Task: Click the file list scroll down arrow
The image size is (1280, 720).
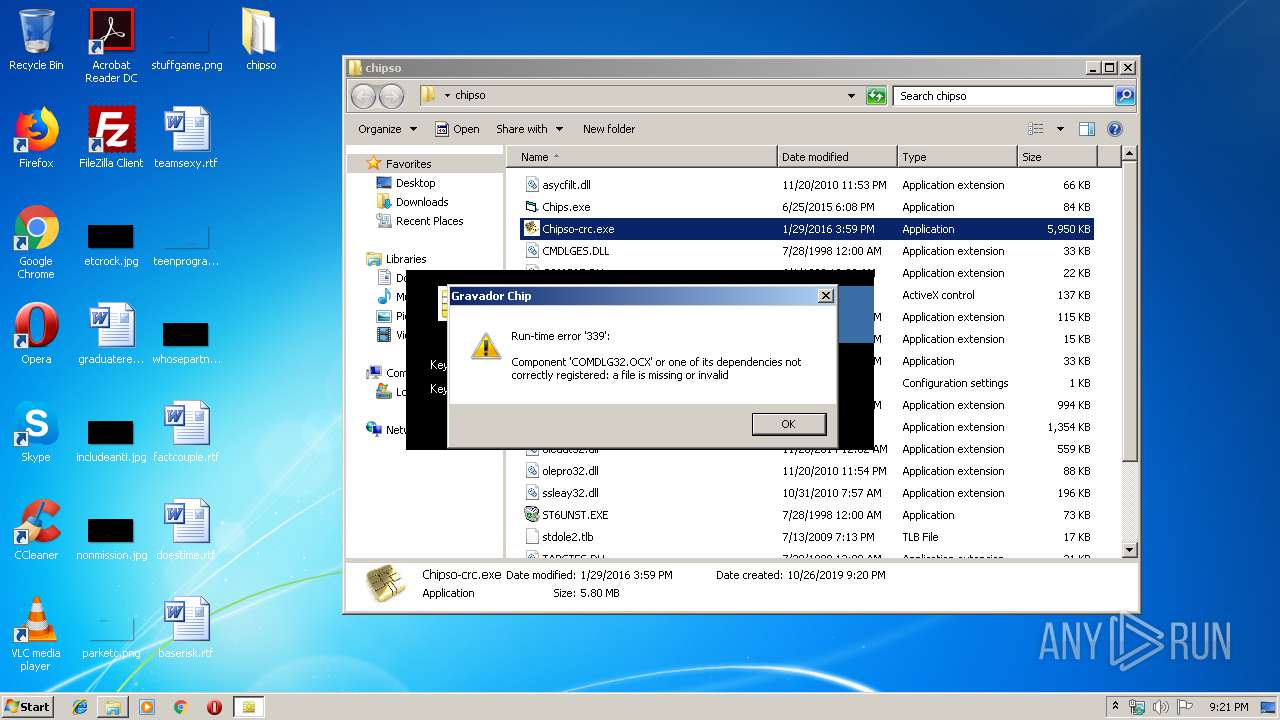Action: pos(1129,549)
